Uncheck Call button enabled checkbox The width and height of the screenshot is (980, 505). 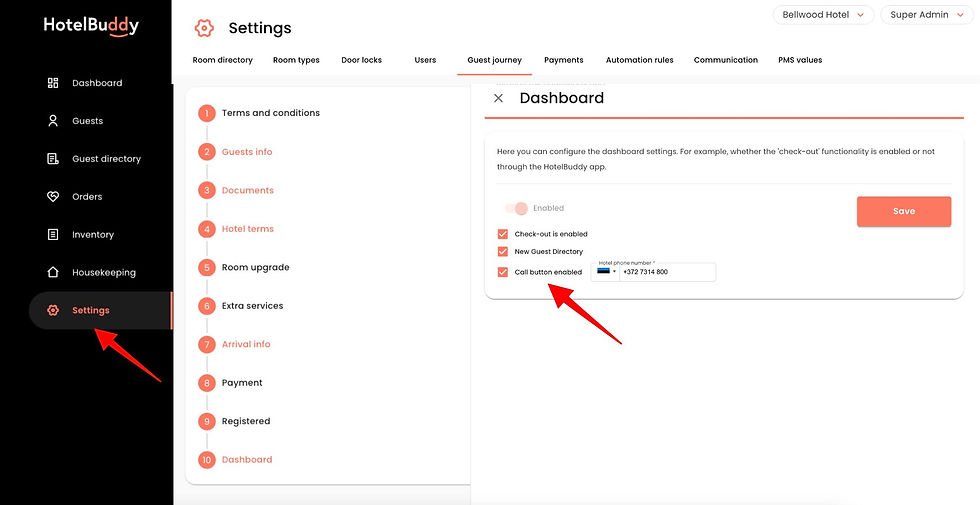pos(502,272)
